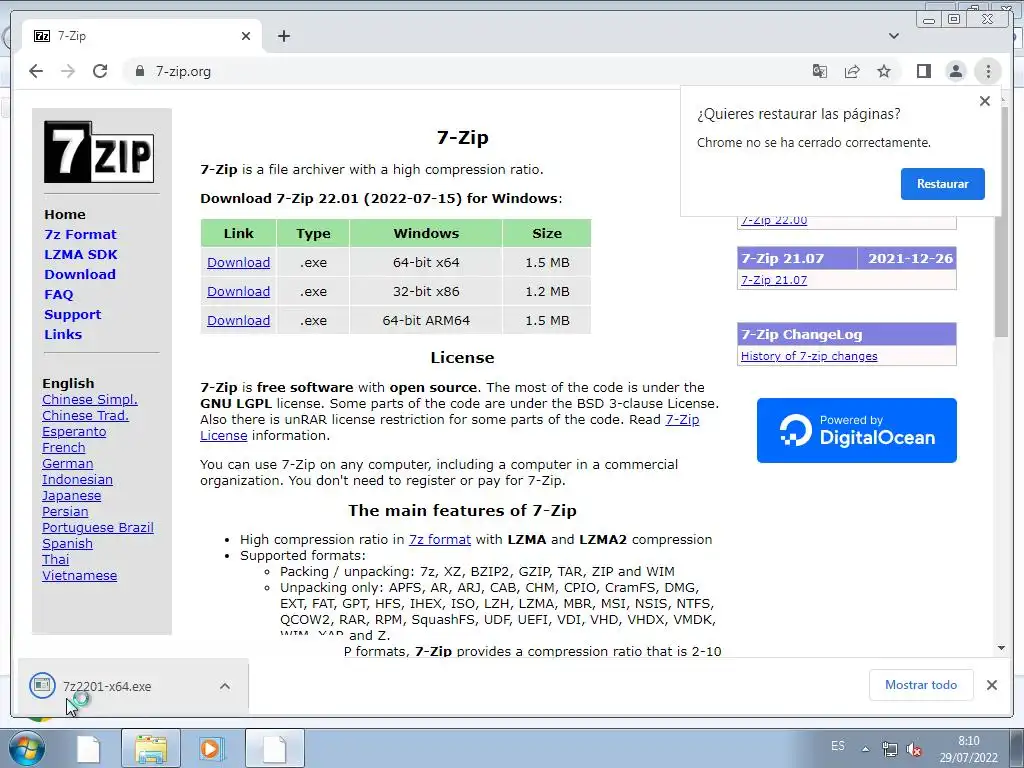
Task: Open the Support page
Action: 72,315
